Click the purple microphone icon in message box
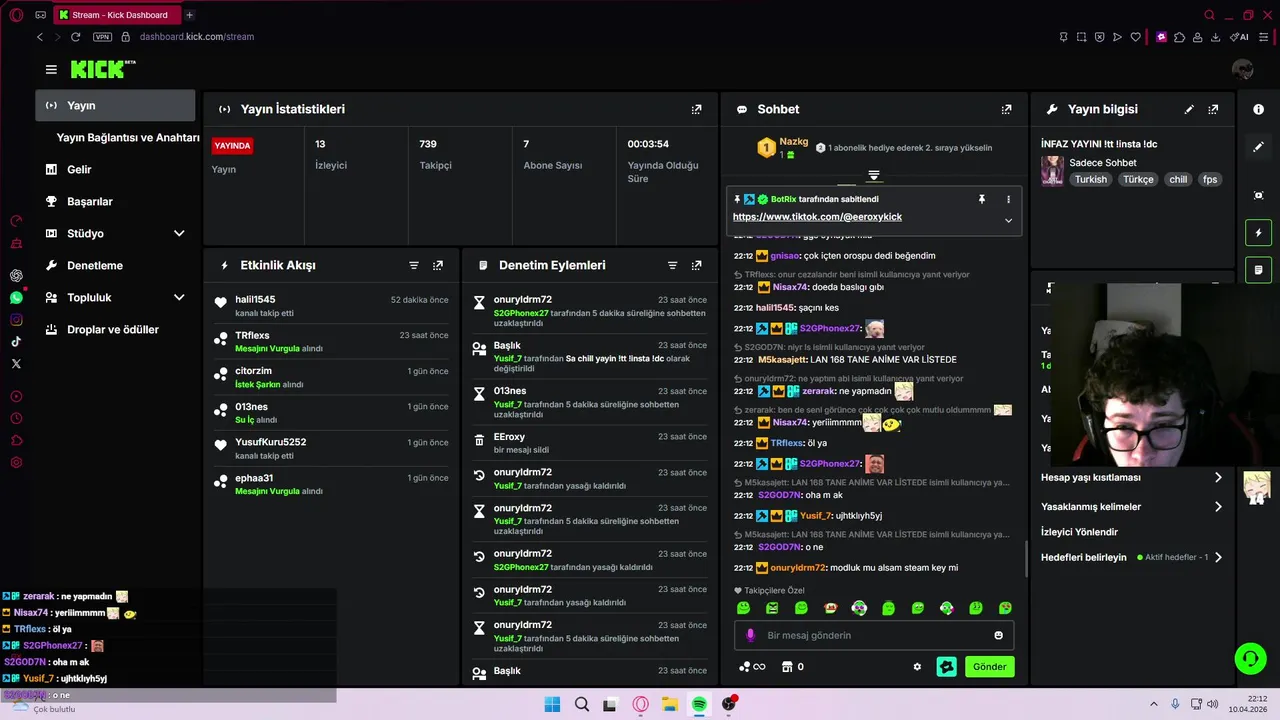The height and width of the screenshot is (720, 1280). point(750,635)
